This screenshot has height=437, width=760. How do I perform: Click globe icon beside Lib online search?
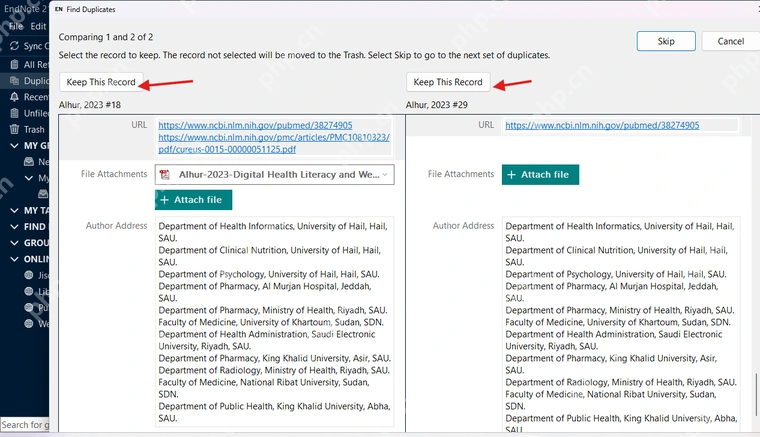click(29, 291)
